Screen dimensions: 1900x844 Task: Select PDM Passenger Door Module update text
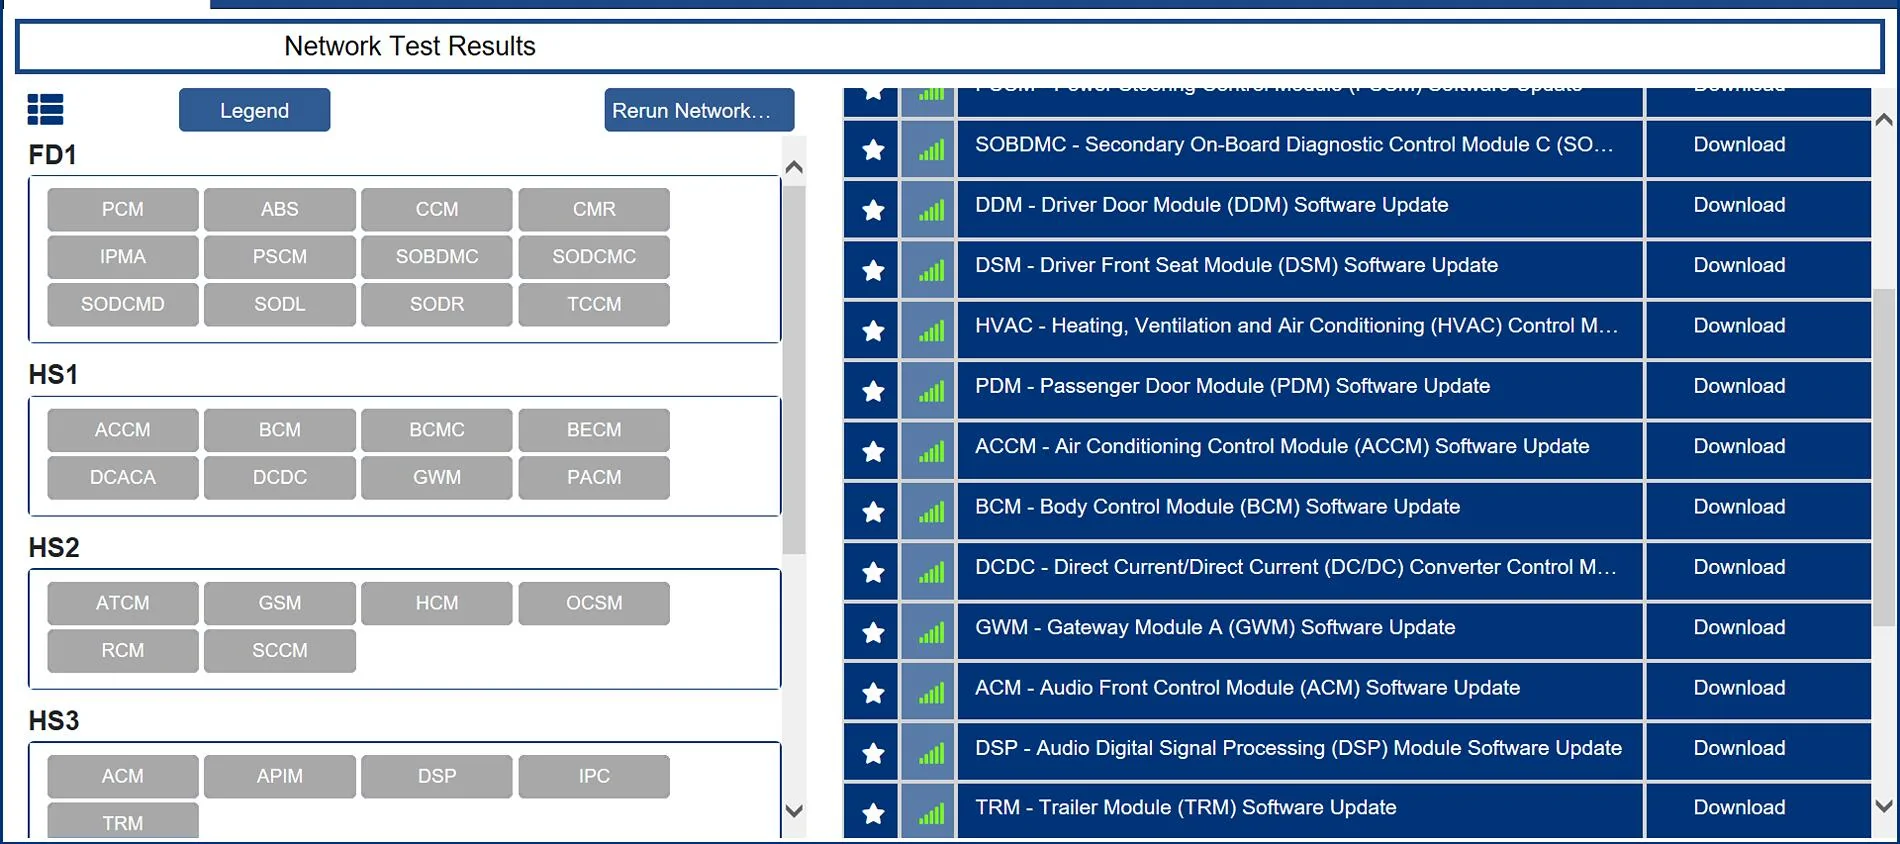coord(1232,386)
